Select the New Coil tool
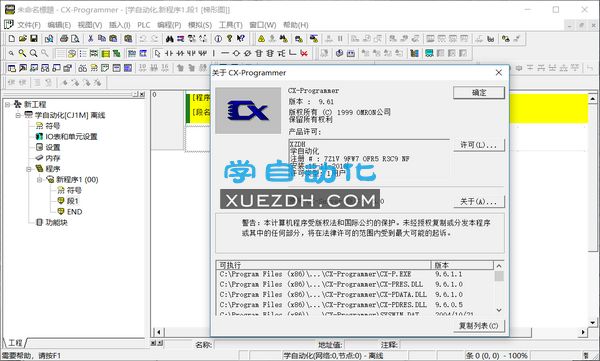 [236, 53]
